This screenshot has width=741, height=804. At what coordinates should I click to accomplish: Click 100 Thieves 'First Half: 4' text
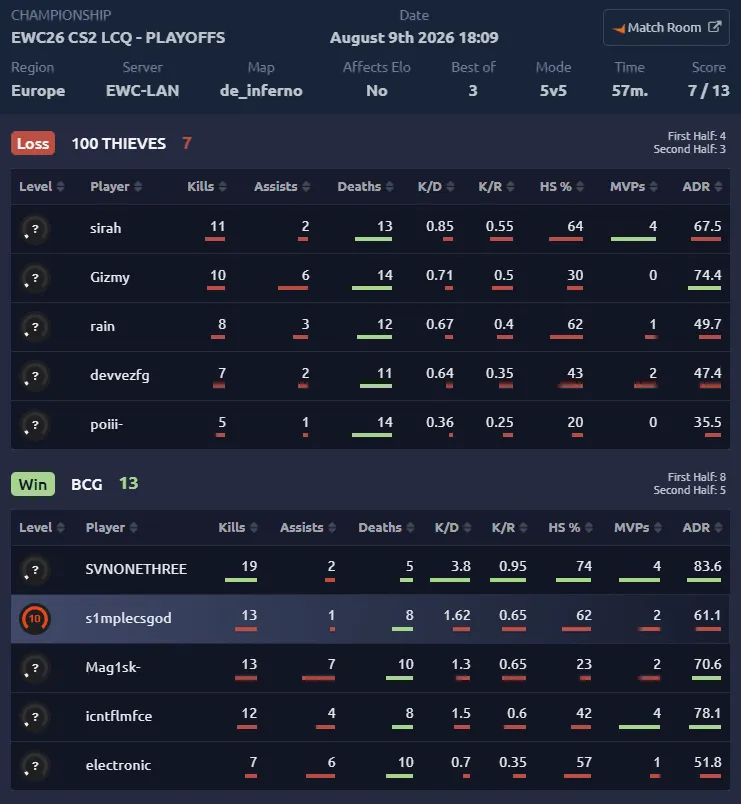click(x=696, y=136)
